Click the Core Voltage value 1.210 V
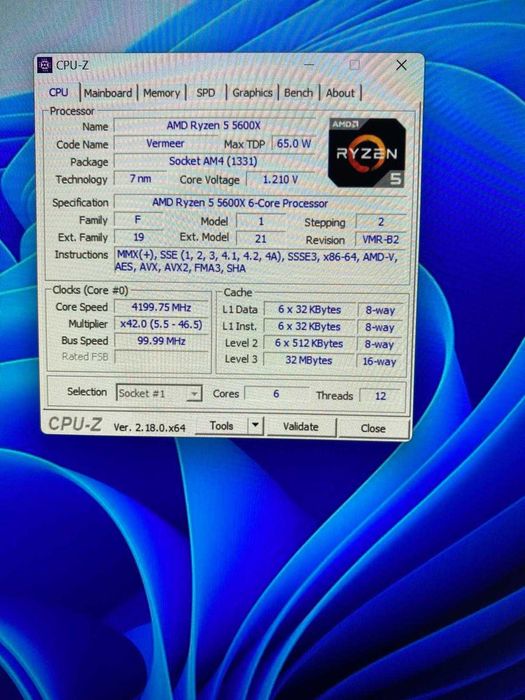The image size is (525, 700). click(280, 179)
